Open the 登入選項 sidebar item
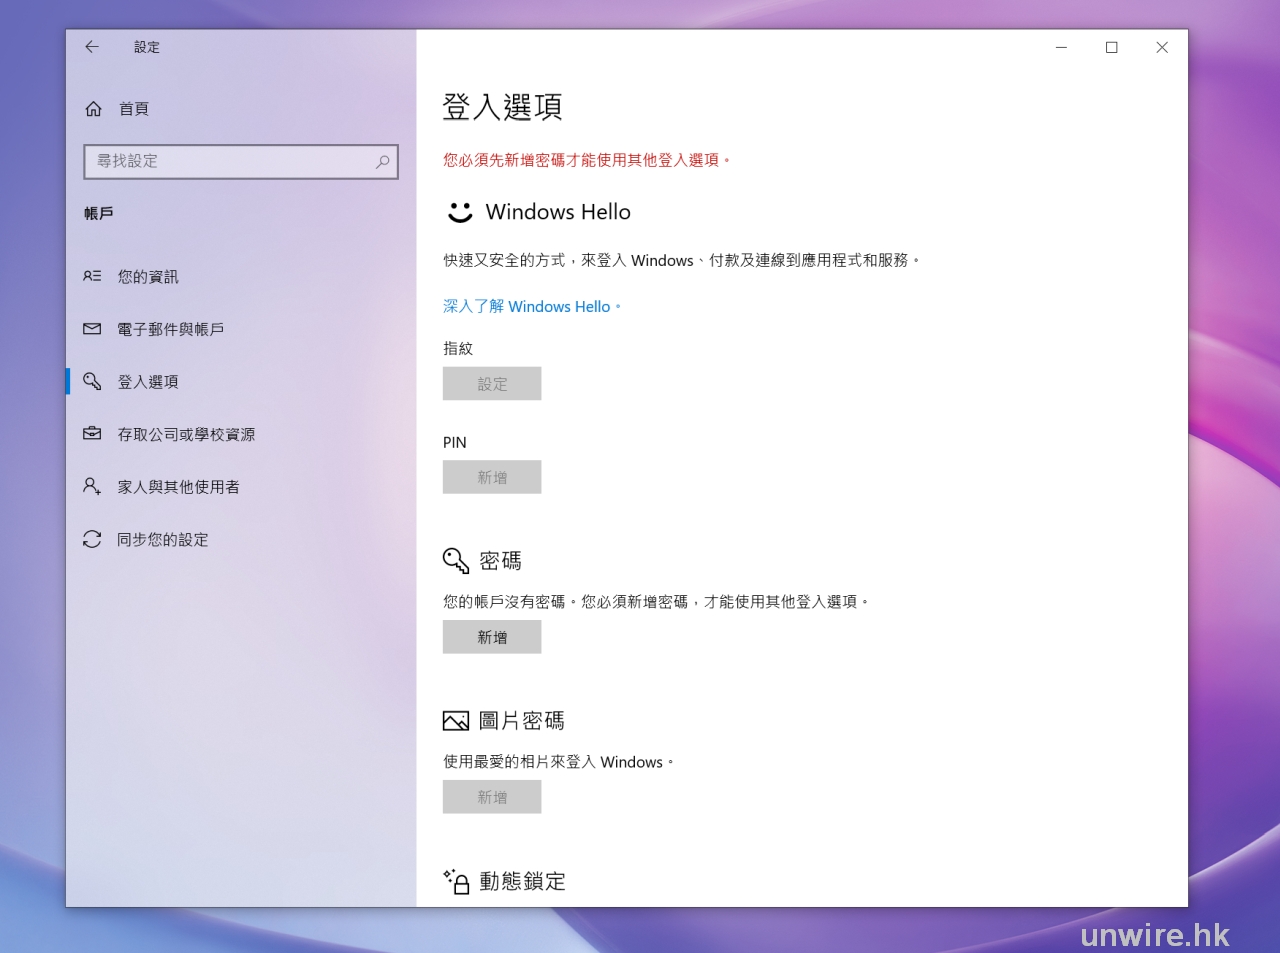The height and width of the screenshot is (953, 1280). click(x=148, y=382)
